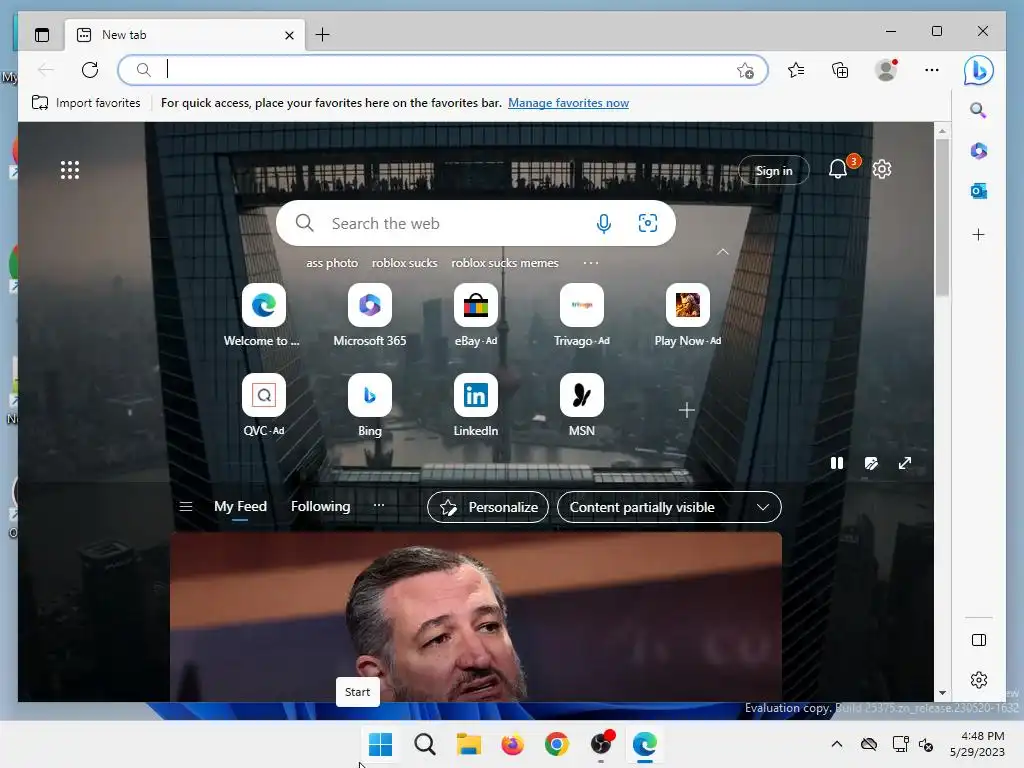
Task: Focus the address bar field
Action: pos(443,70)
